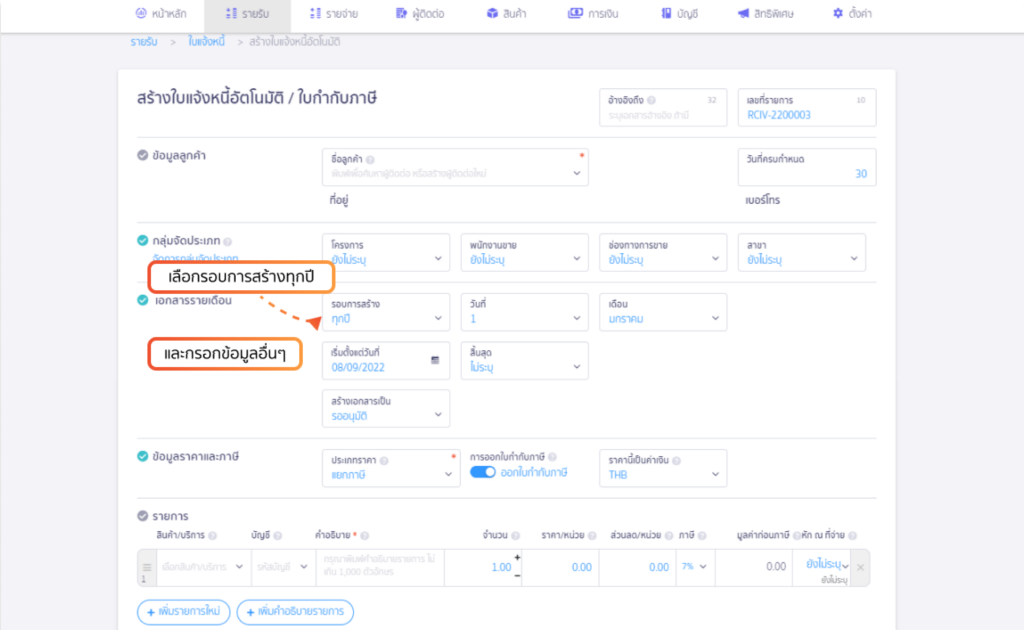Screen dimensions: 1024x630
Task: Increase quantity with the plus stepper
Action: coord(517,557)
